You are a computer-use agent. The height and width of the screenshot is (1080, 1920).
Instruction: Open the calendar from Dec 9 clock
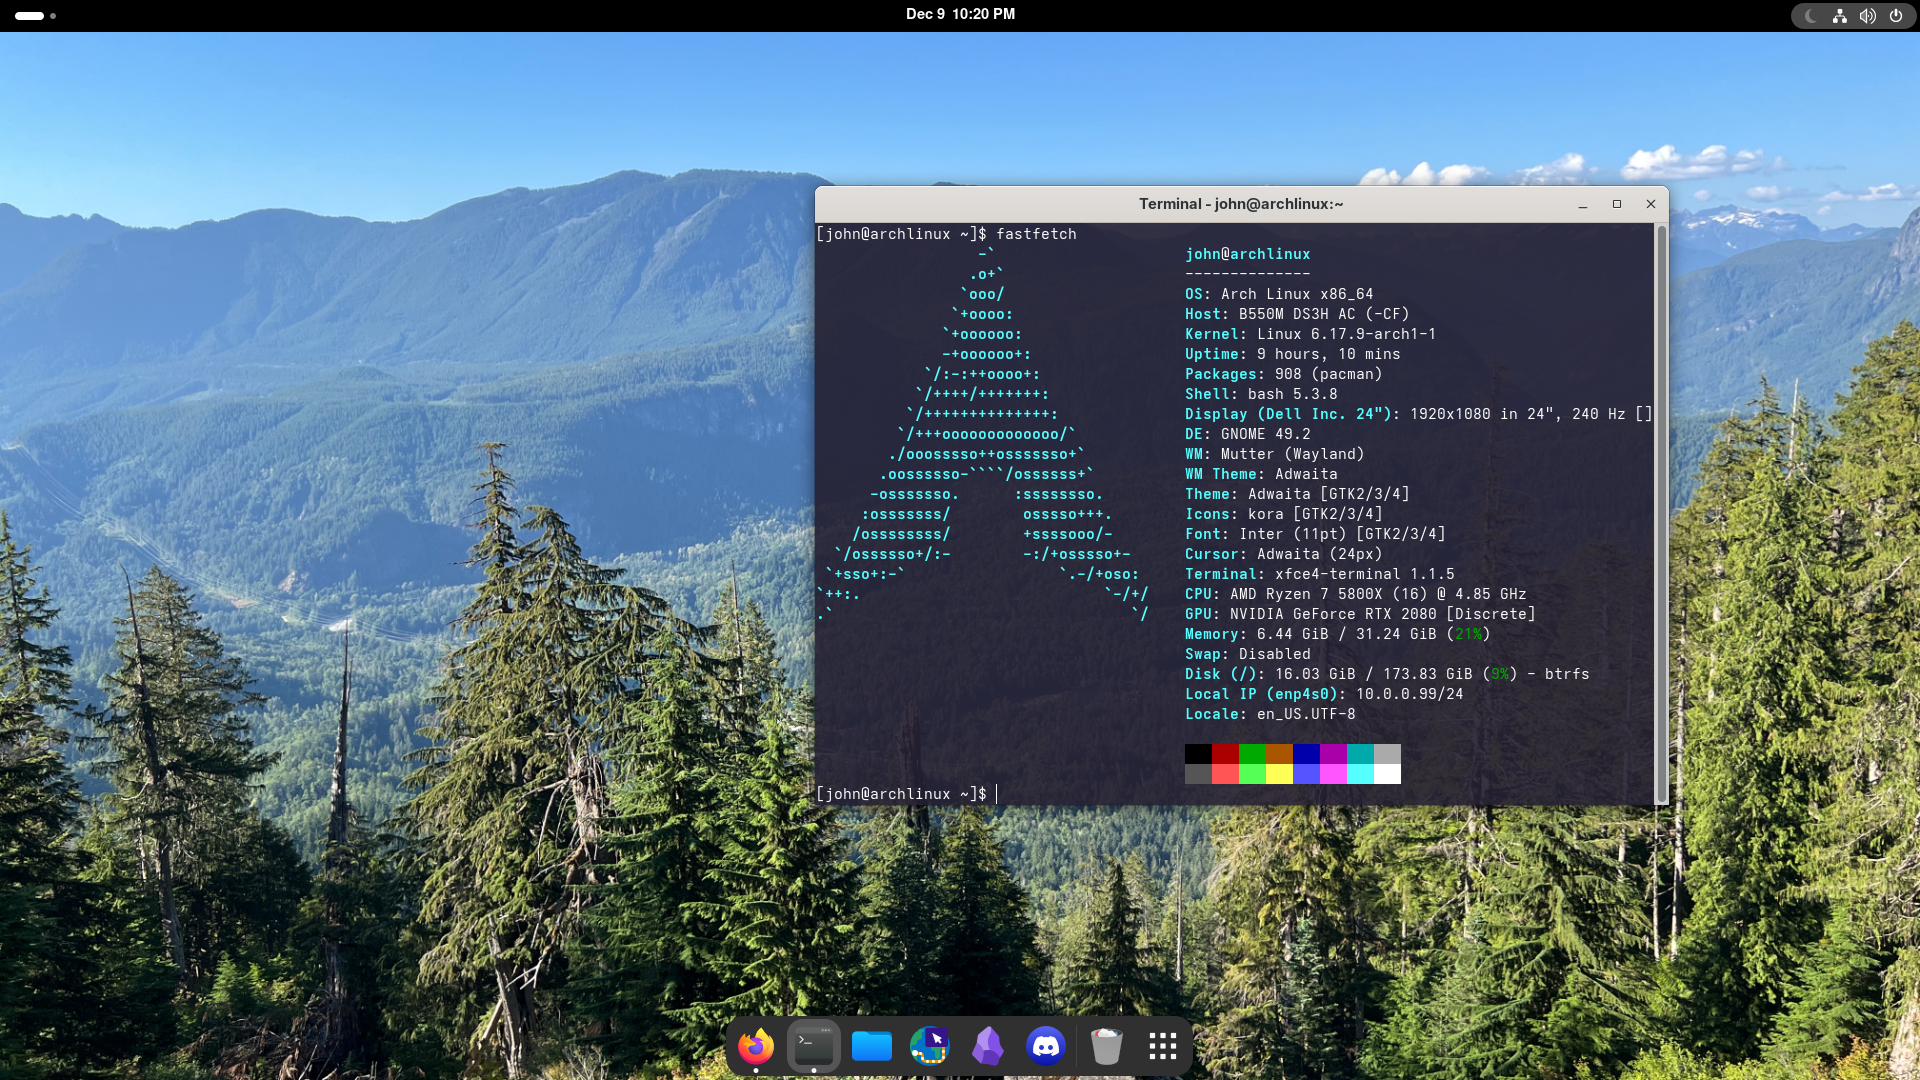point(960,14)
